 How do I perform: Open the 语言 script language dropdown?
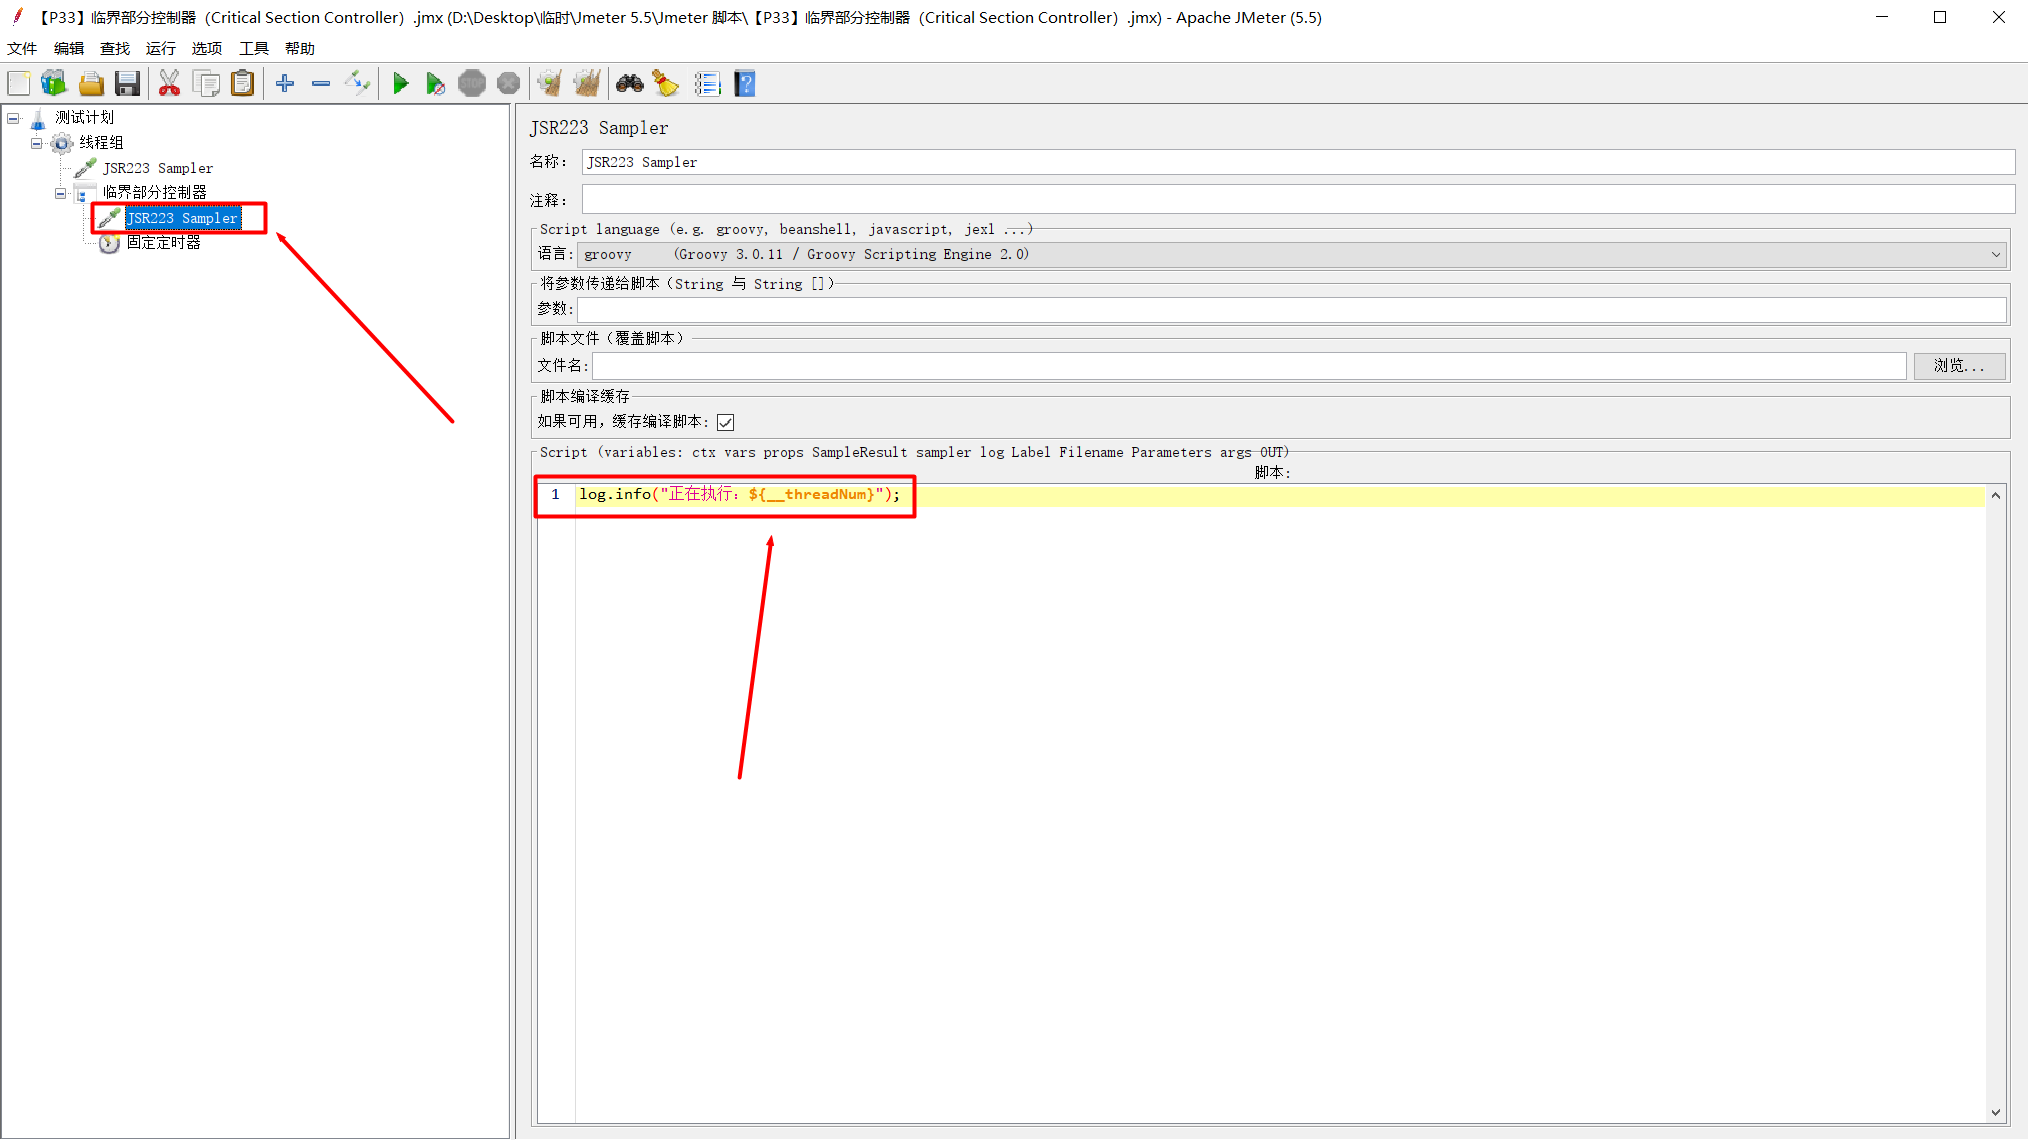(x=1996, y=254)
